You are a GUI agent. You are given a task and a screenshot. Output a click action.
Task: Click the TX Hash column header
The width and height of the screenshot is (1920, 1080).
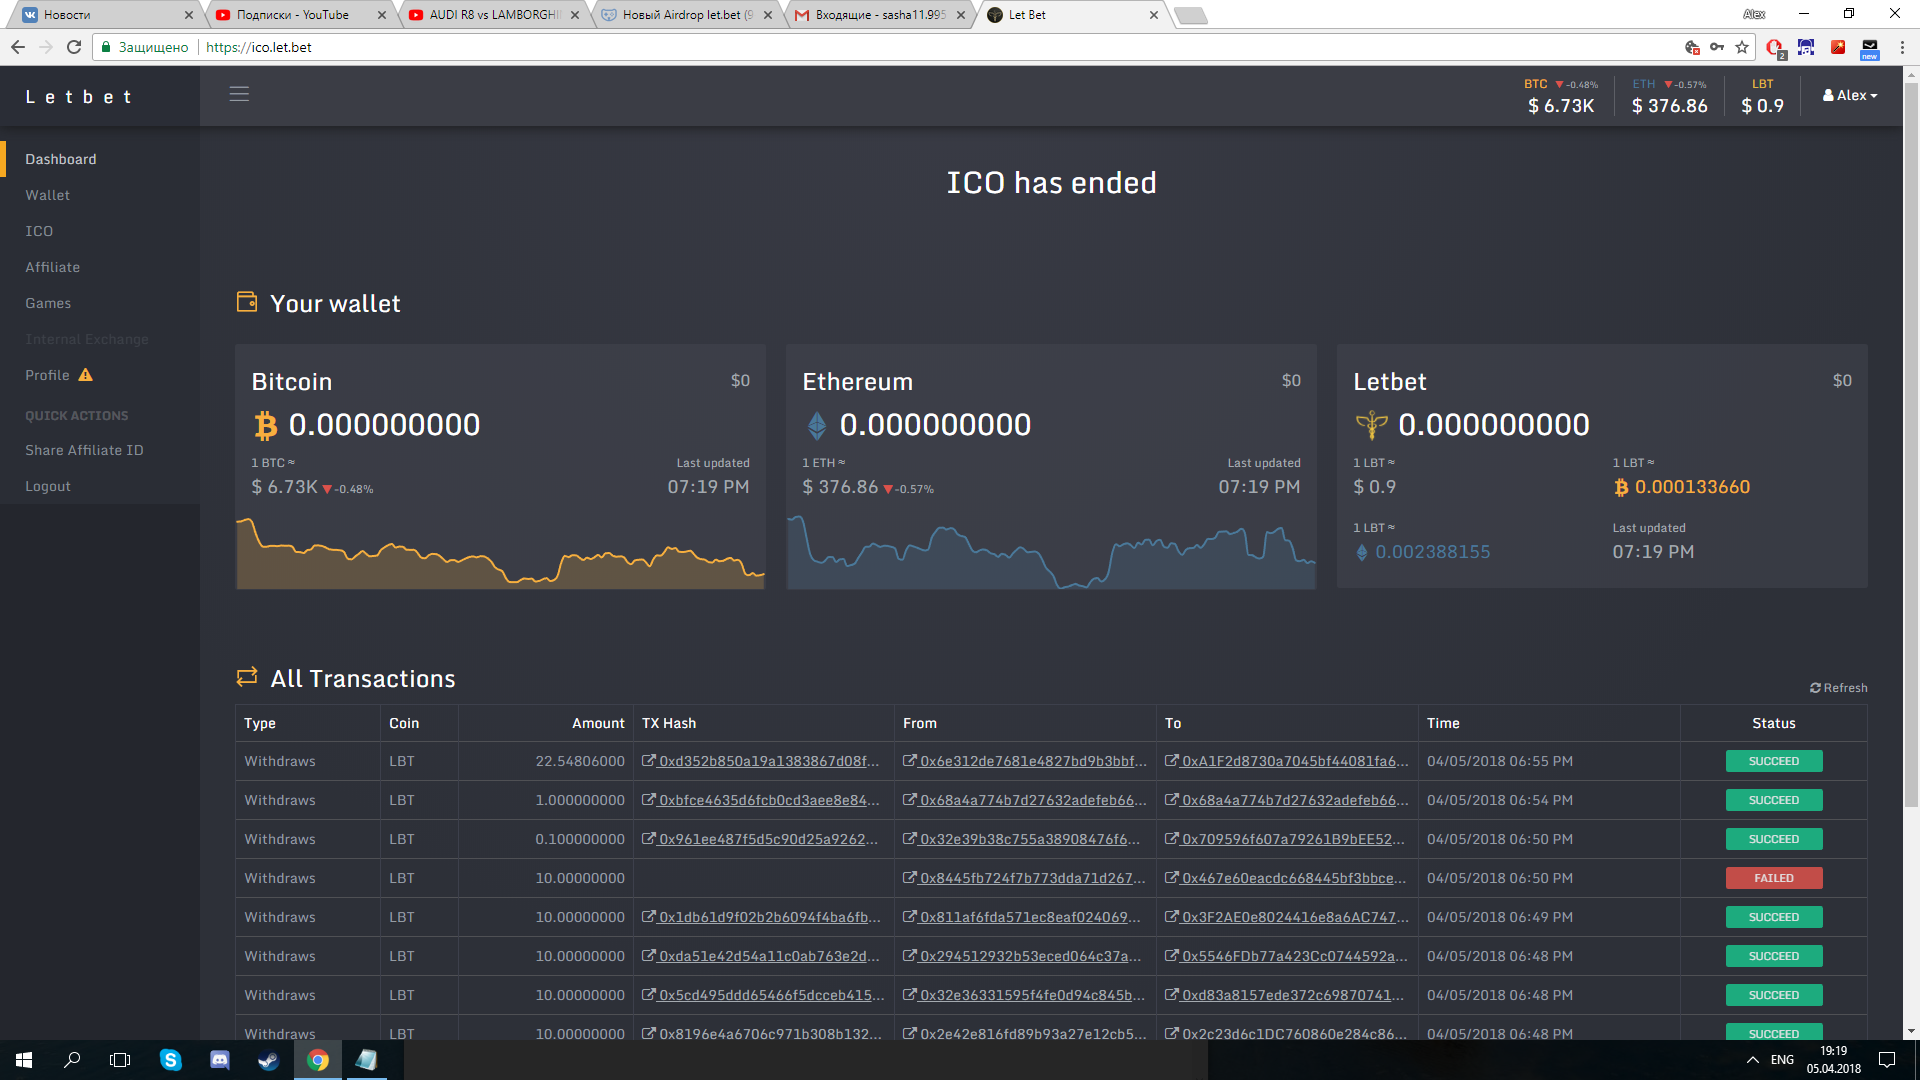point(669,723)
